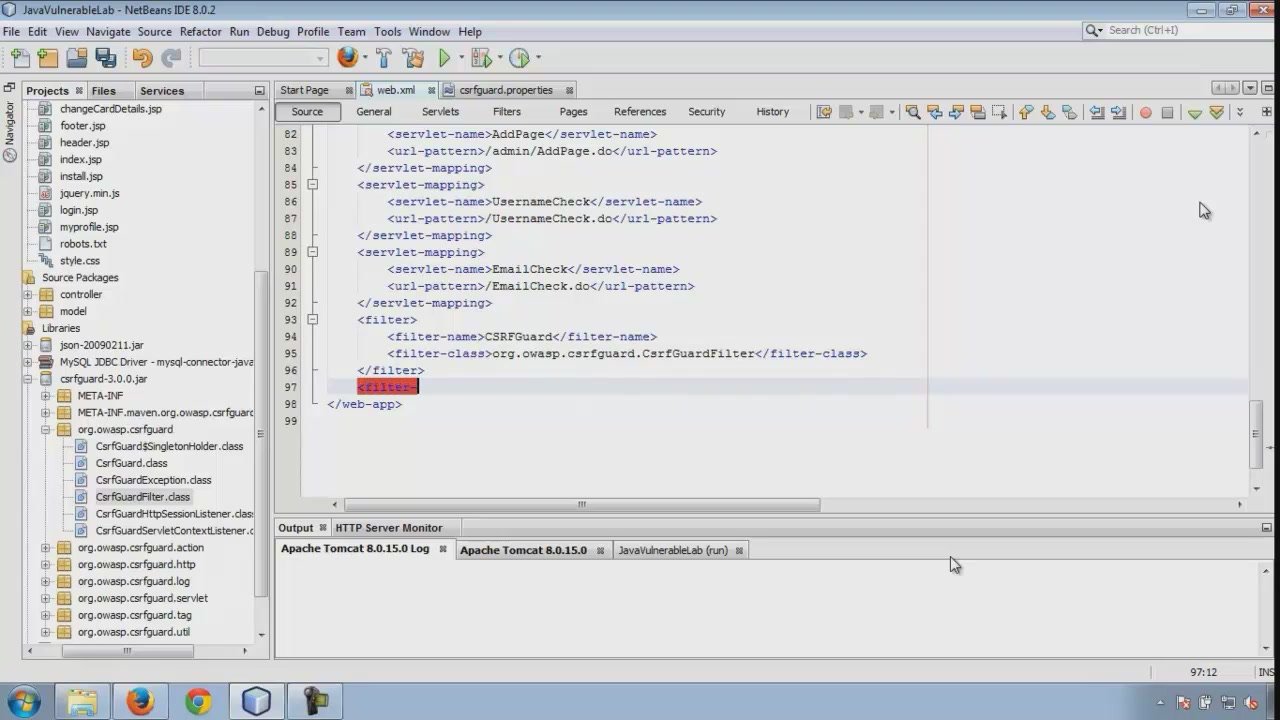Screen dimensions: 1280x720
Task: Expand the controller package node
Action: [28, 295]
